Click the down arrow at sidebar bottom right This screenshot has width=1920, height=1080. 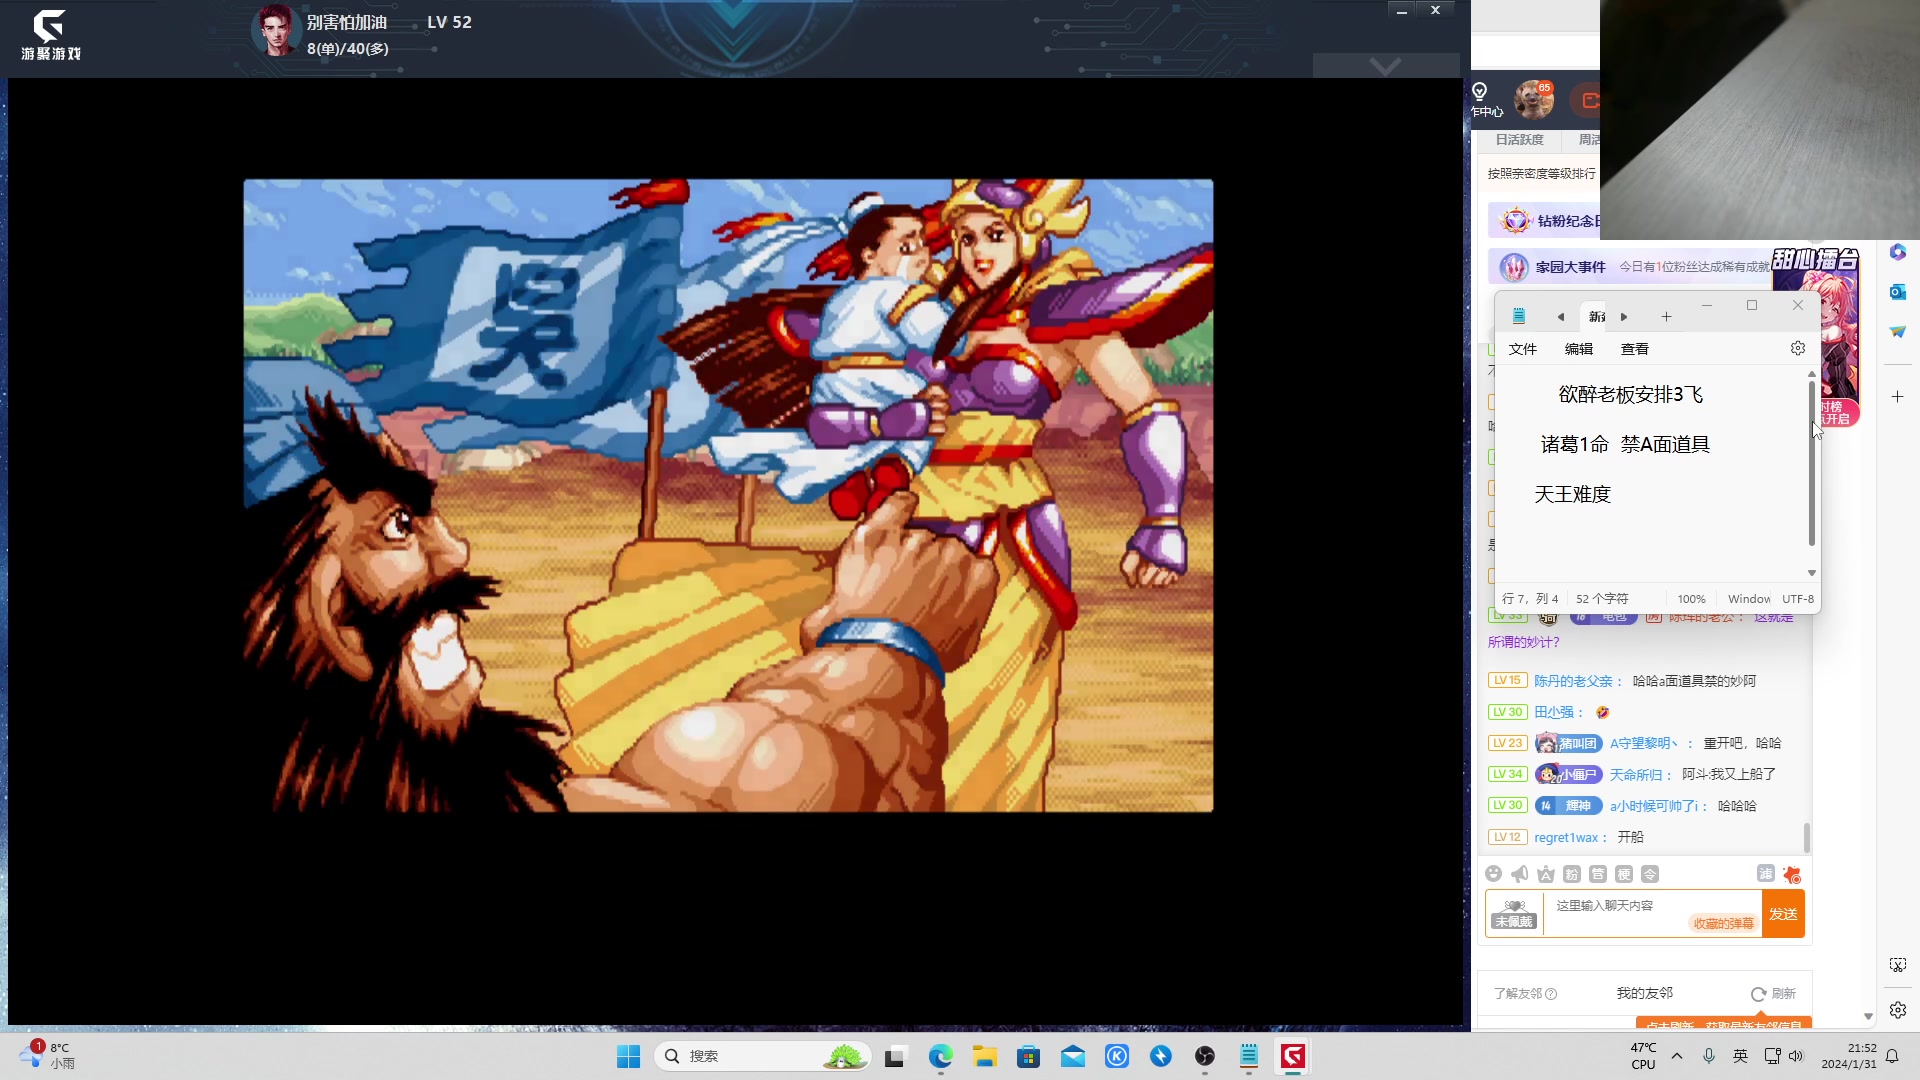(1868, 1016)
